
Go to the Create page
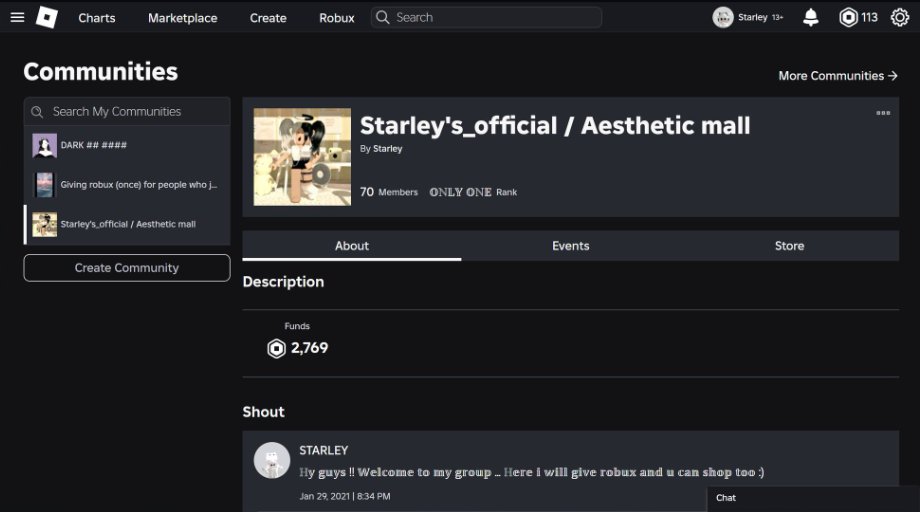[x=268, y=18]
